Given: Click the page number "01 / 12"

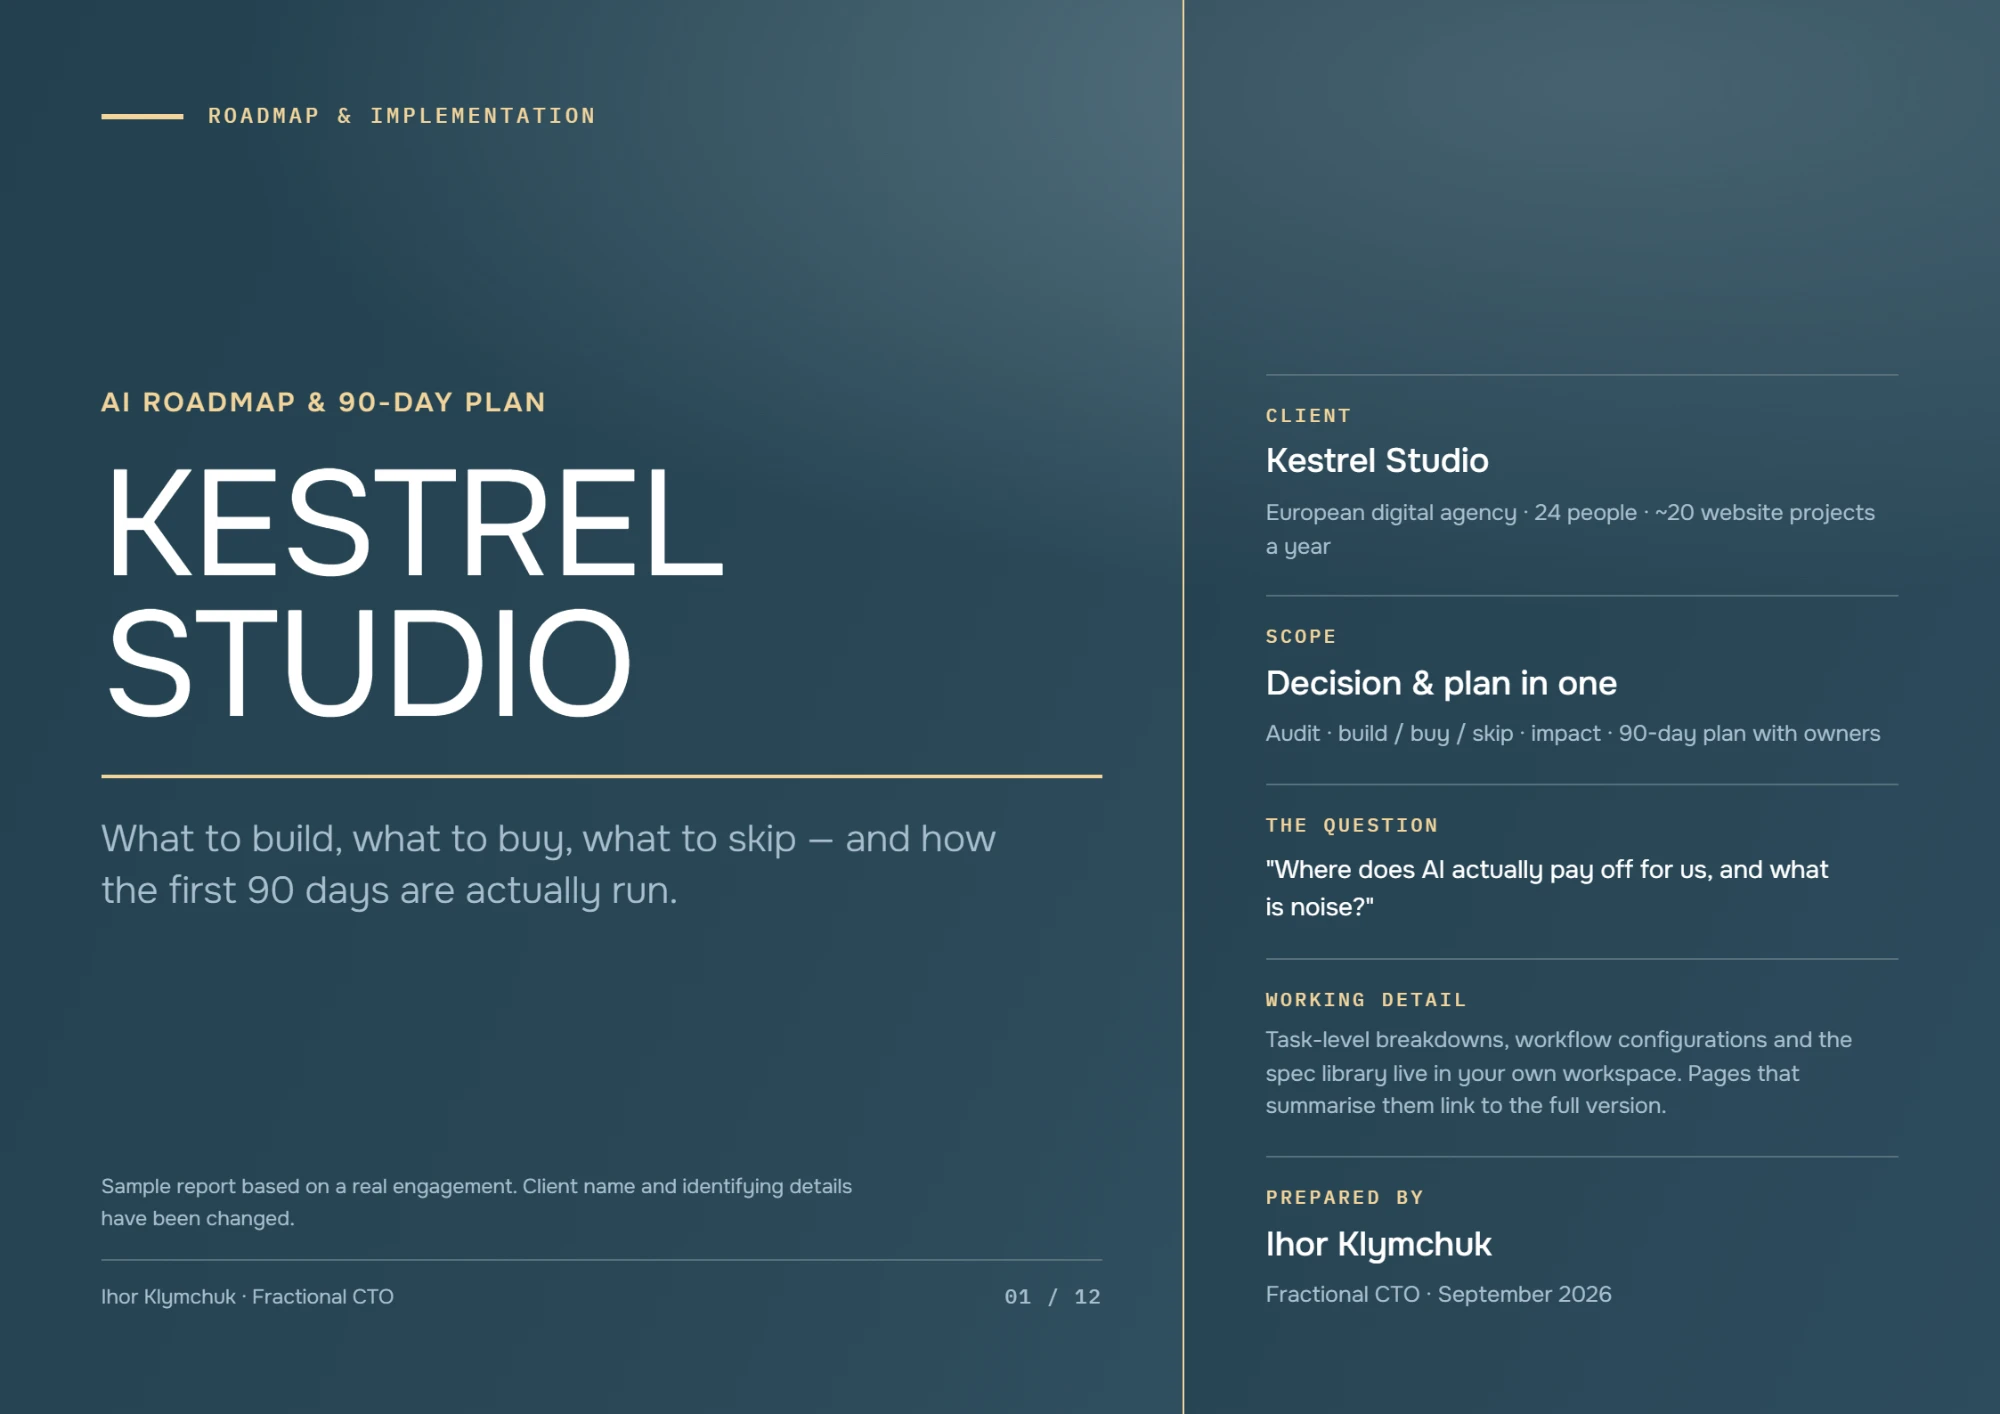Looking at the screenshot, I should pos(1052,1297).
